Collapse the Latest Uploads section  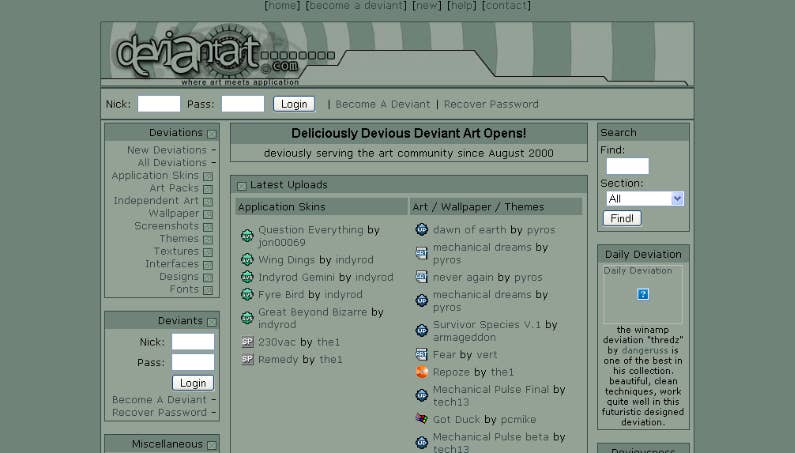pos(242,186)
